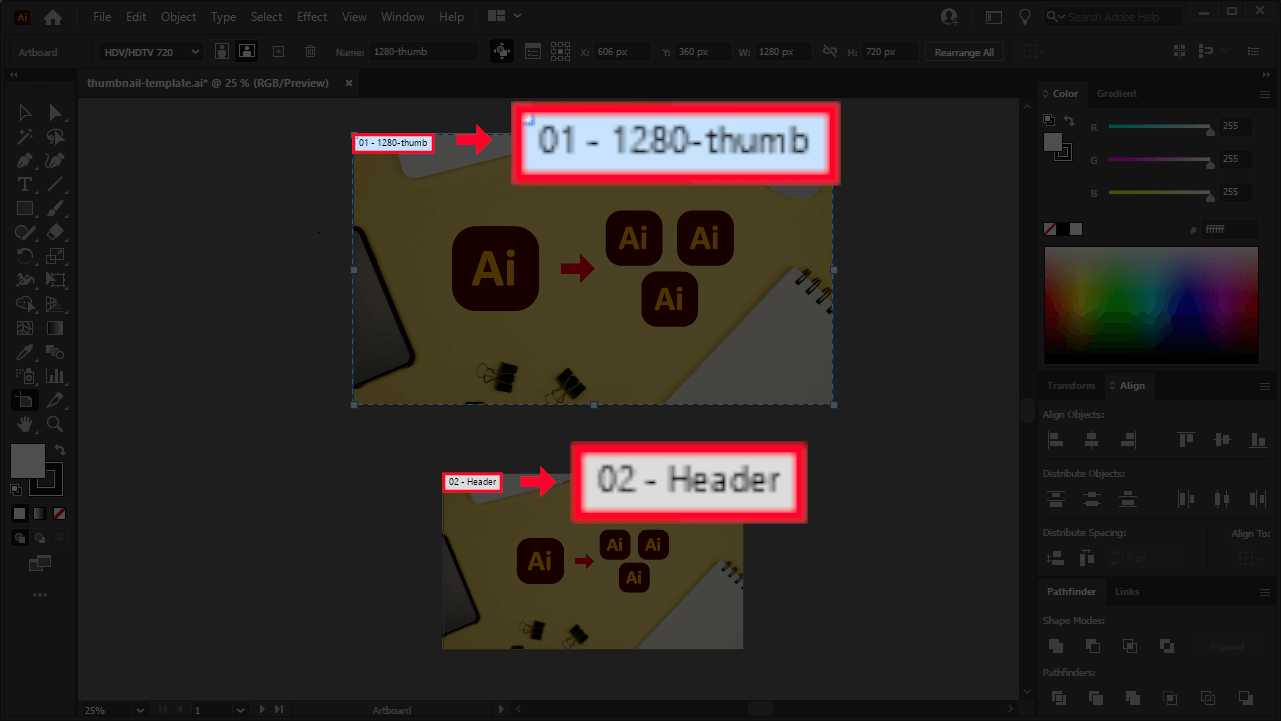Select the Scale tool
1281x721 pixels.
(x=56, y=256)
